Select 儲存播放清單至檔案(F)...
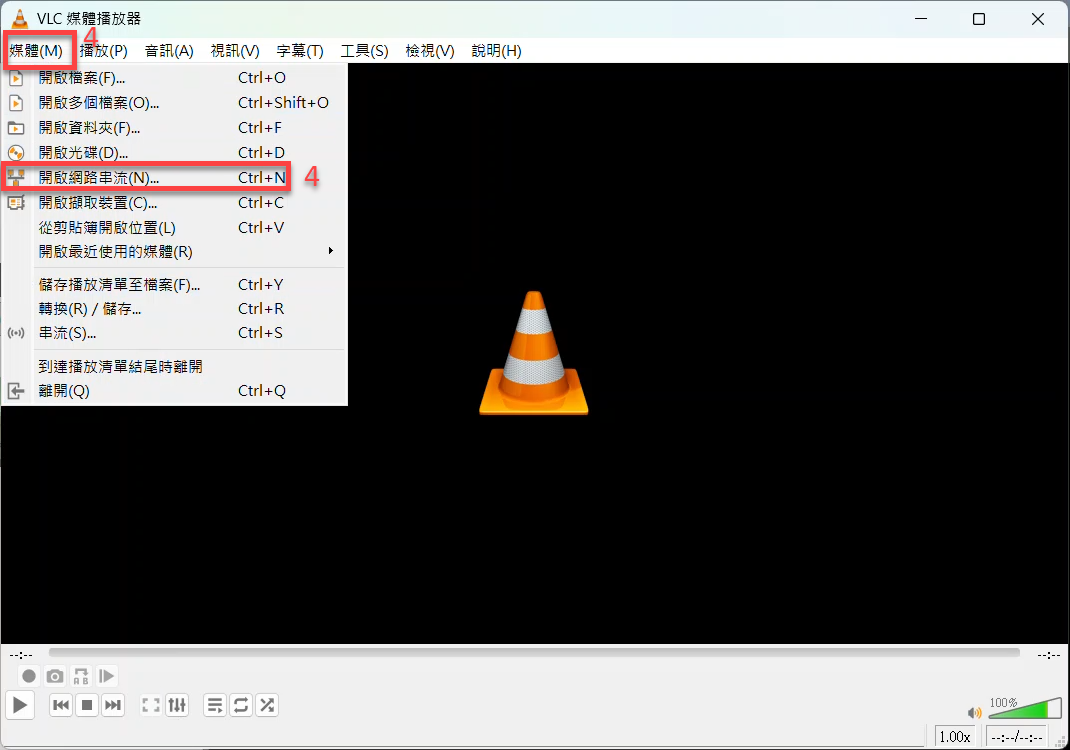The image size is (1070, 750). [175, 285]
